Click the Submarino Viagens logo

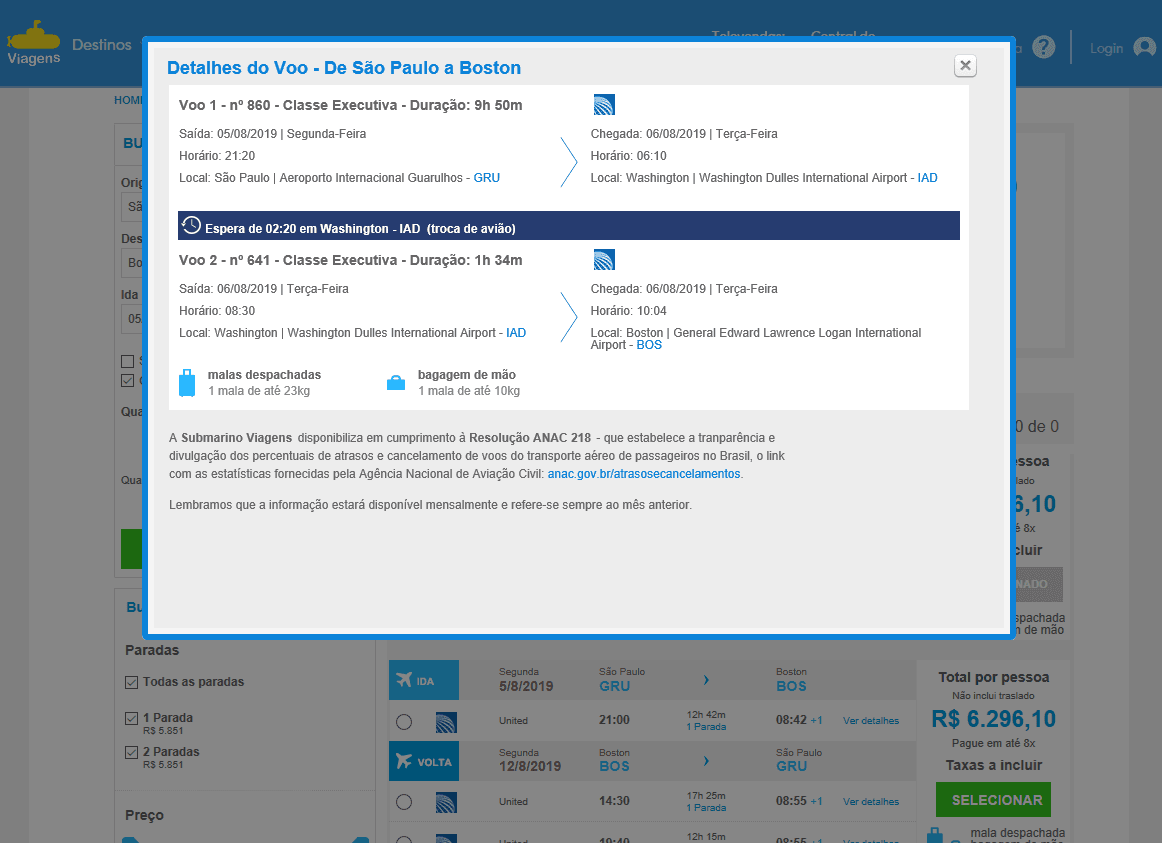pyautogui.click(x=33, y=43)
